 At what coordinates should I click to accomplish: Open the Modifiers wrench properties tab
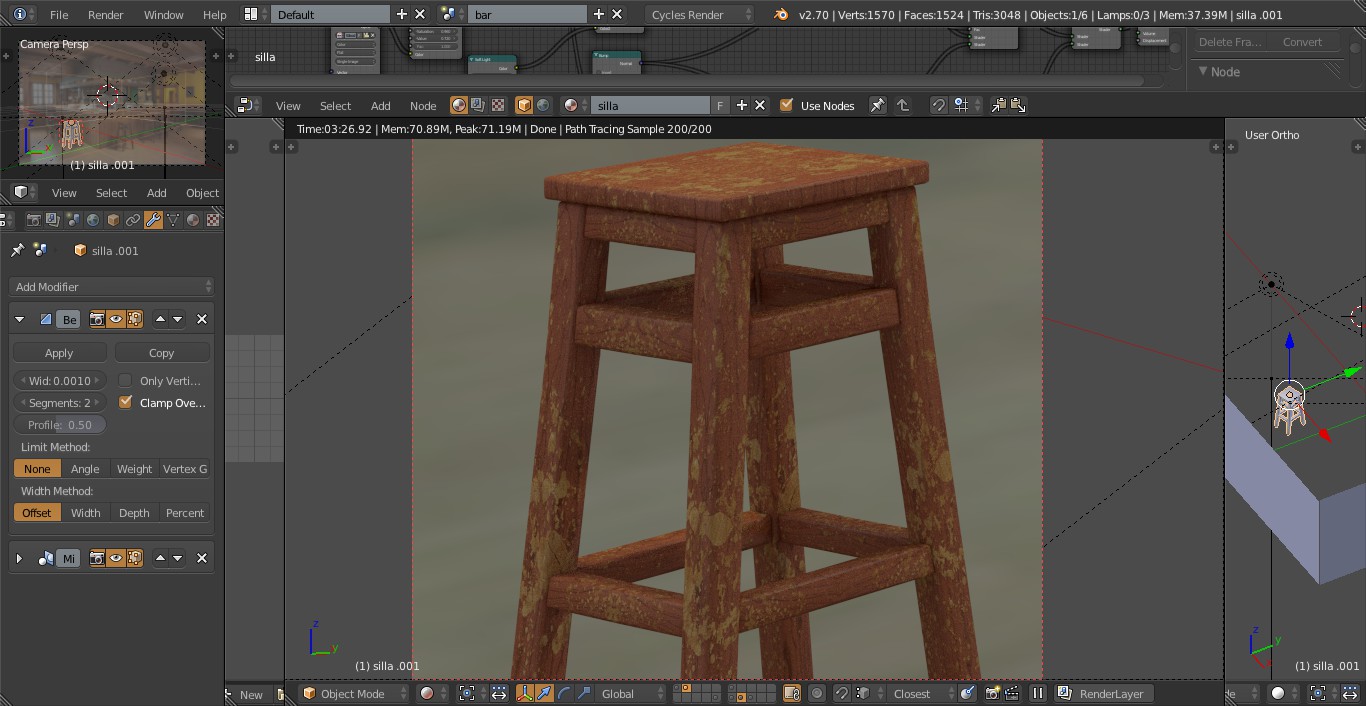[x=153, y=220]
